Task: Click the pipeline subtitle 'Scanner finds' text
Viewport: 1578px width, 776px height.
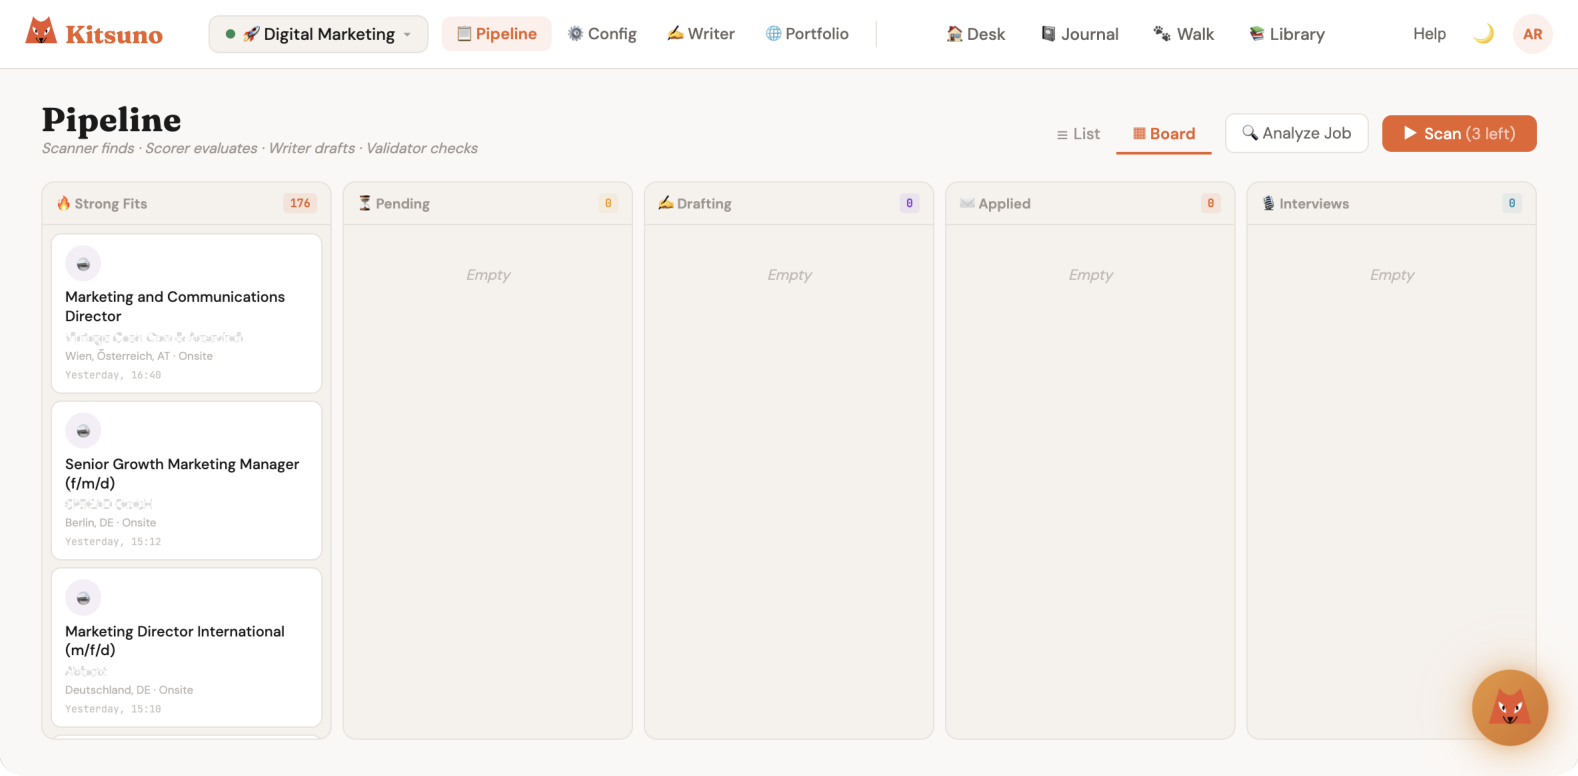Action: pyautogui.click(x=88, y=148)
